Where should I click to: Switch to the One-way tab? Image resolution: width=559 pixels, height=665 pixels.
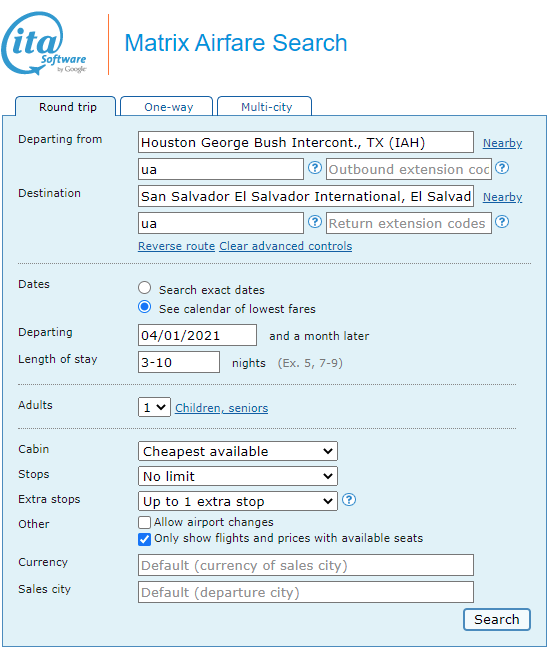coord(167,106)
